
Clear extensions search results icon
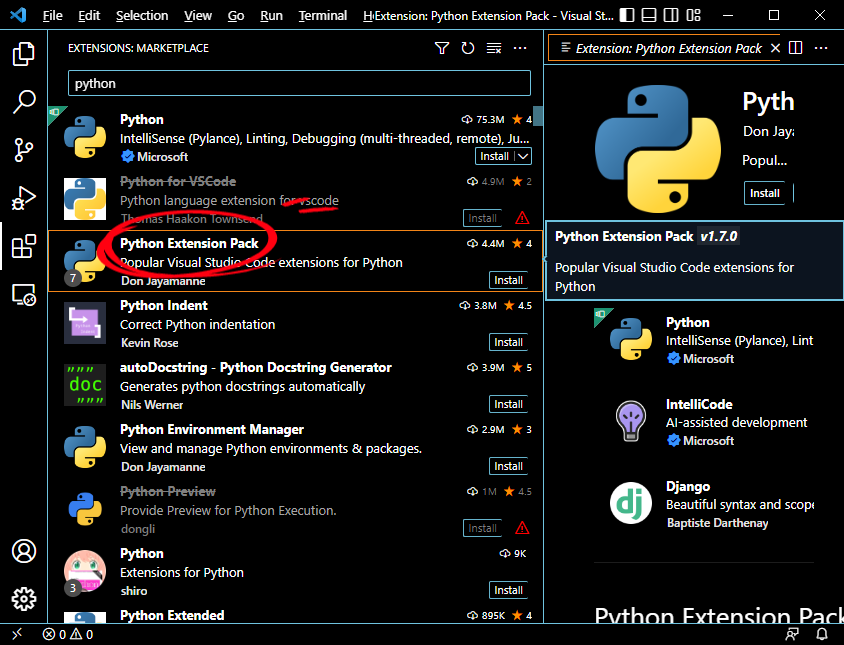click(x=494, y=48)
